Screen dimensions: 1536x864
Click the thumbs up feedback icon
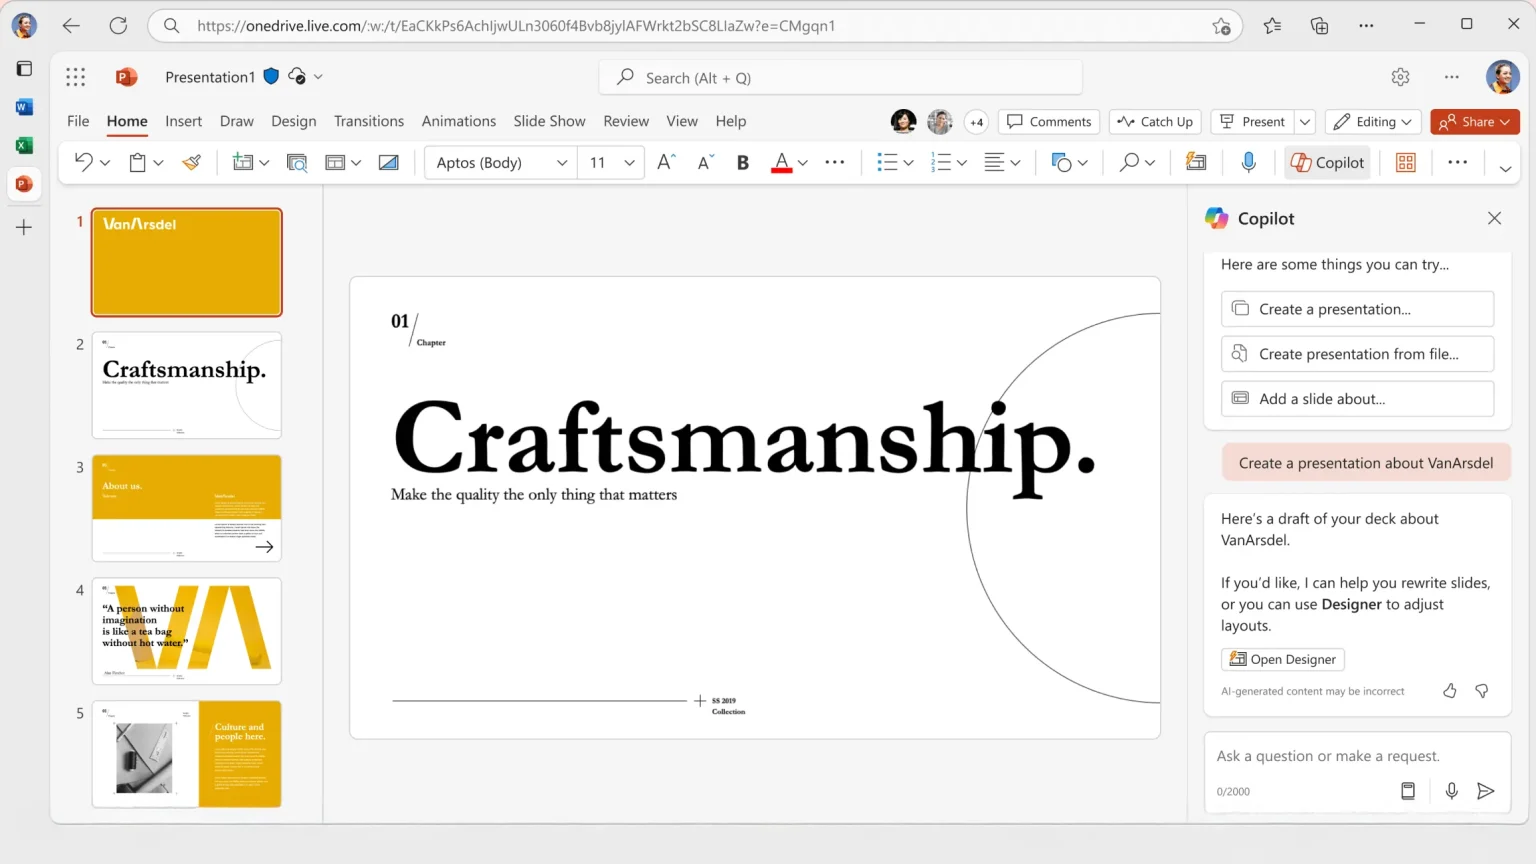[x=1450, y=691]
